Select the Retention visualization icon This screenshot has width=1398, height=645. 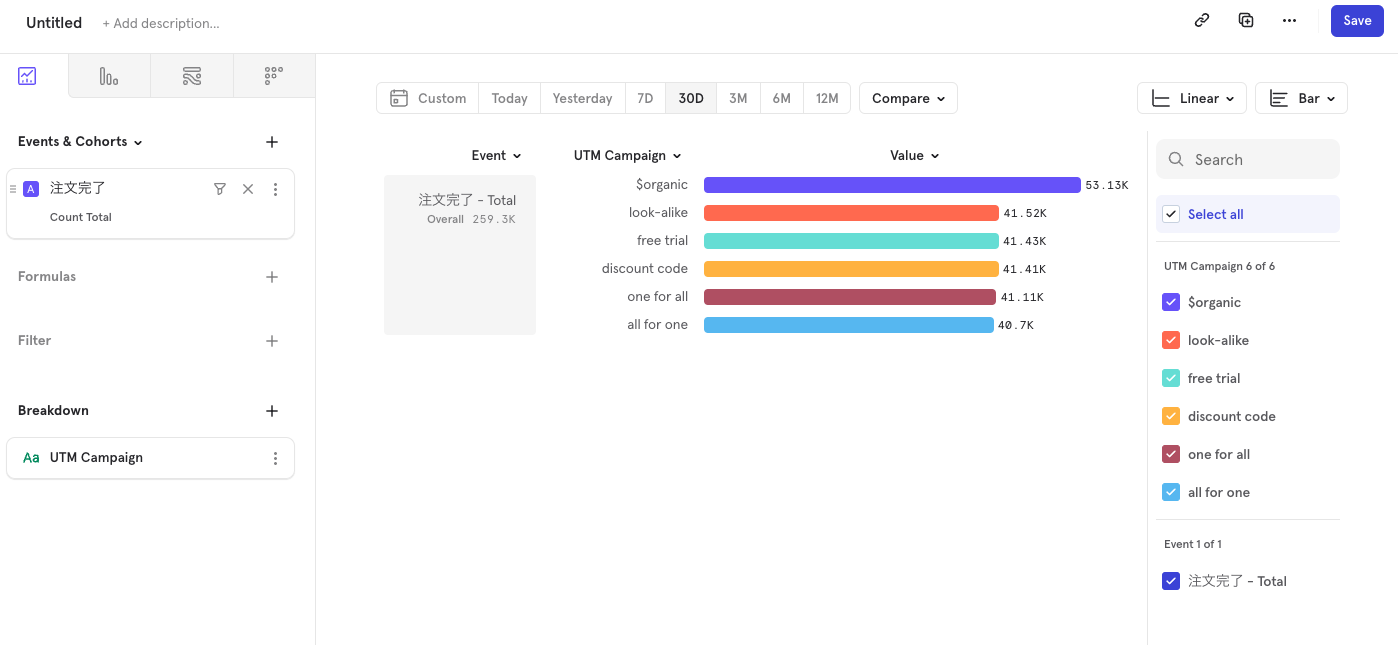(274, 75)
